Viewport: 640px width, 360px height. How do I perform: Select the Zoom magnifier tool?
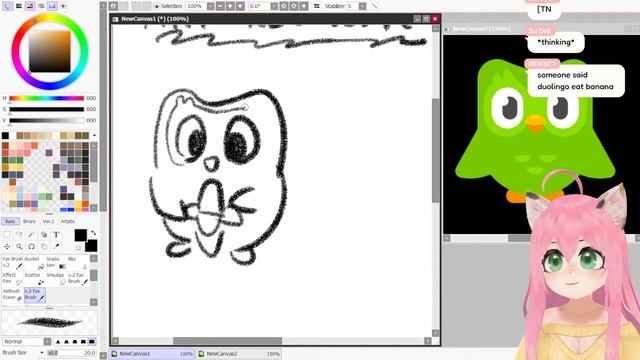19,247
